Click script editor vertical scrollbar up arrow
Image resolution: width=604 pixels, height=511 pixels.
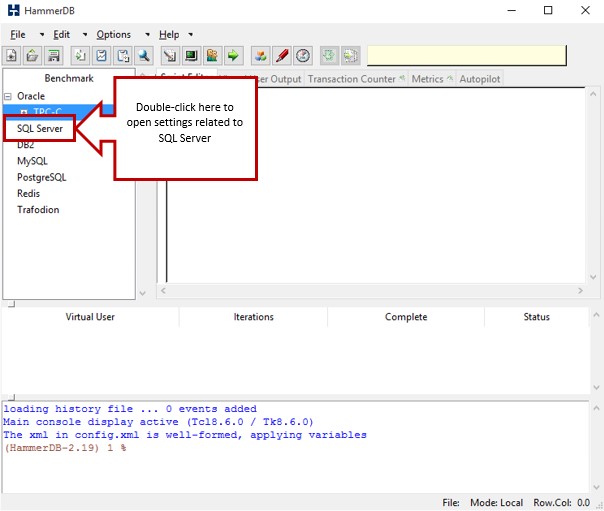[x=593, y=94]
